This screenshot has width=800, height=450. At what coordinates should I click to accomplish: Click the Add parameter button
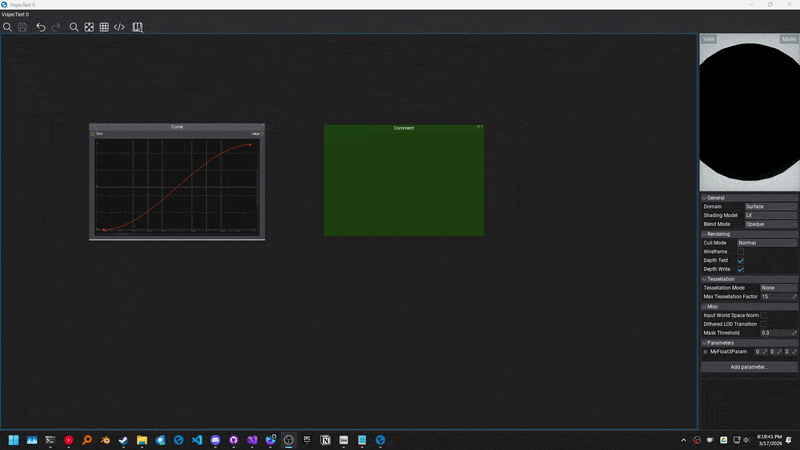pyautogui.click(x=749, y=367)
